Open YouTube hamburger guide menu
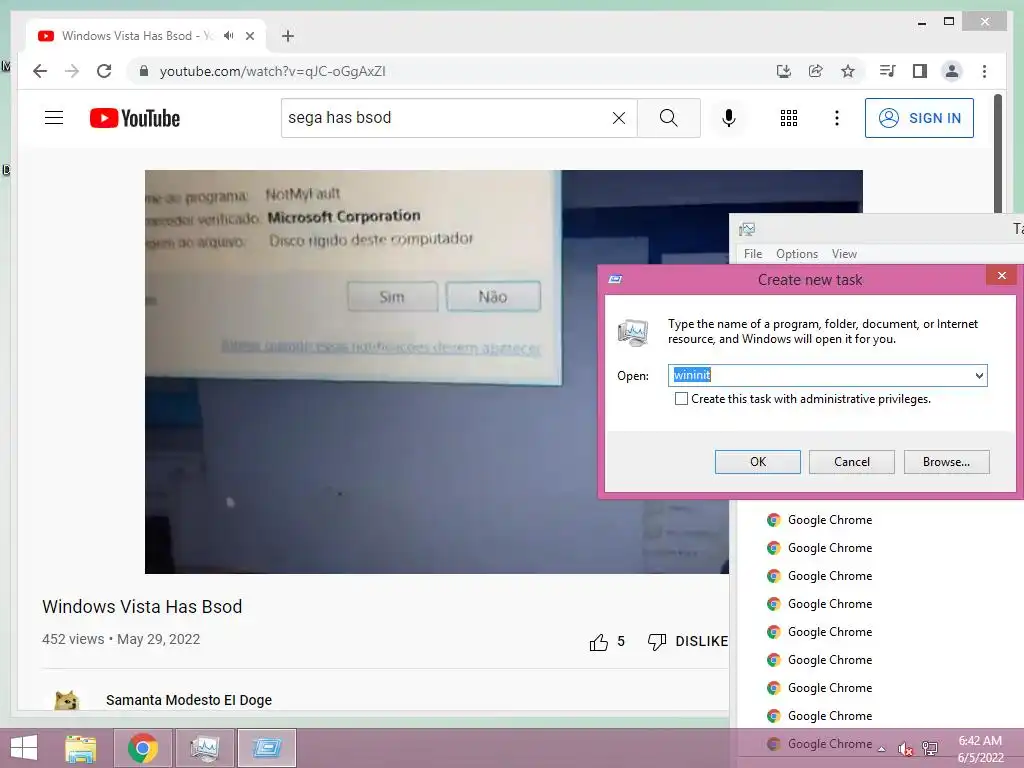1024x768 pixels. [54, 118]
